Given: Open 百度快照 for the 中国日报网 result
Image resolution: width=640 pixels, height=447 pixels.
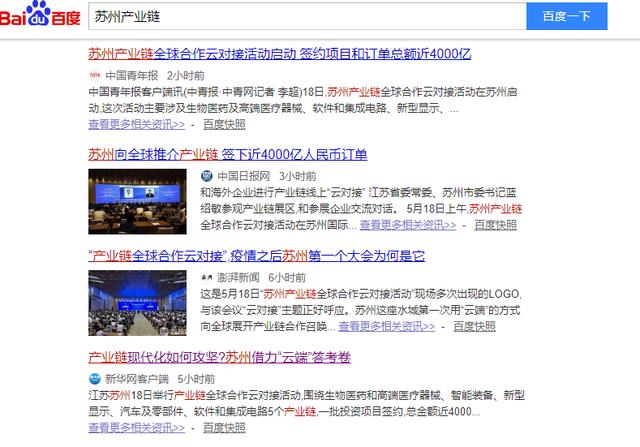Looking at the screenshot, I should (x=496, y=225).
